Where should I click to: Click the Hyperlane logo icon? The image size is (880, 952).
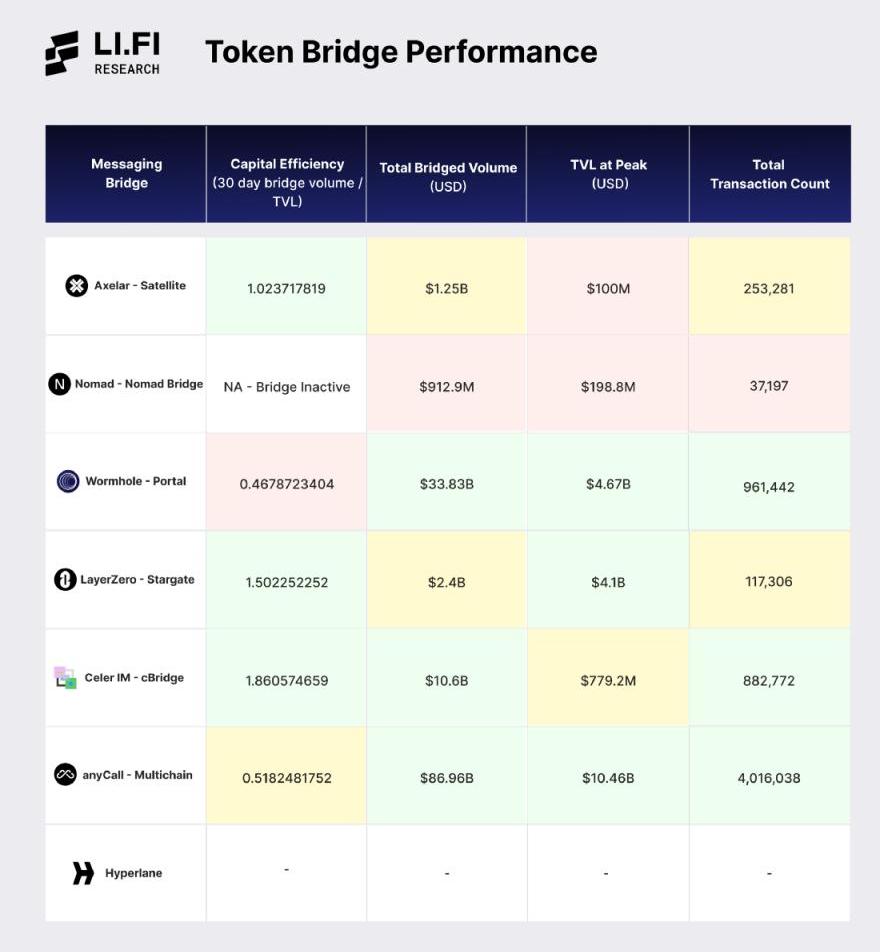pyautogui.click(x=83, y=873)
